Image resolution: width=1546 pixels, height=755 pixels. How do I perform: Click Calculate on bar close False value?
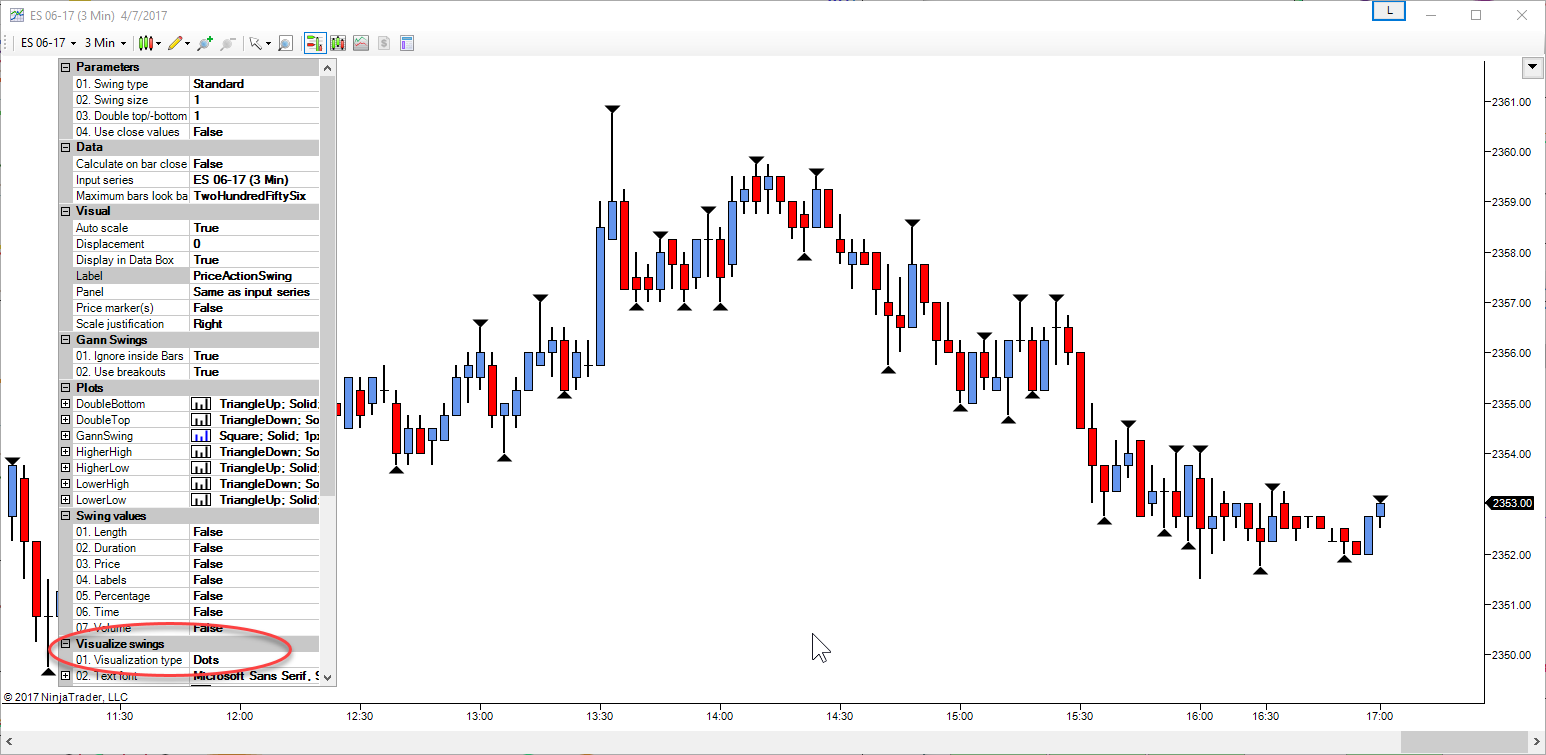[x=255, y=164]
